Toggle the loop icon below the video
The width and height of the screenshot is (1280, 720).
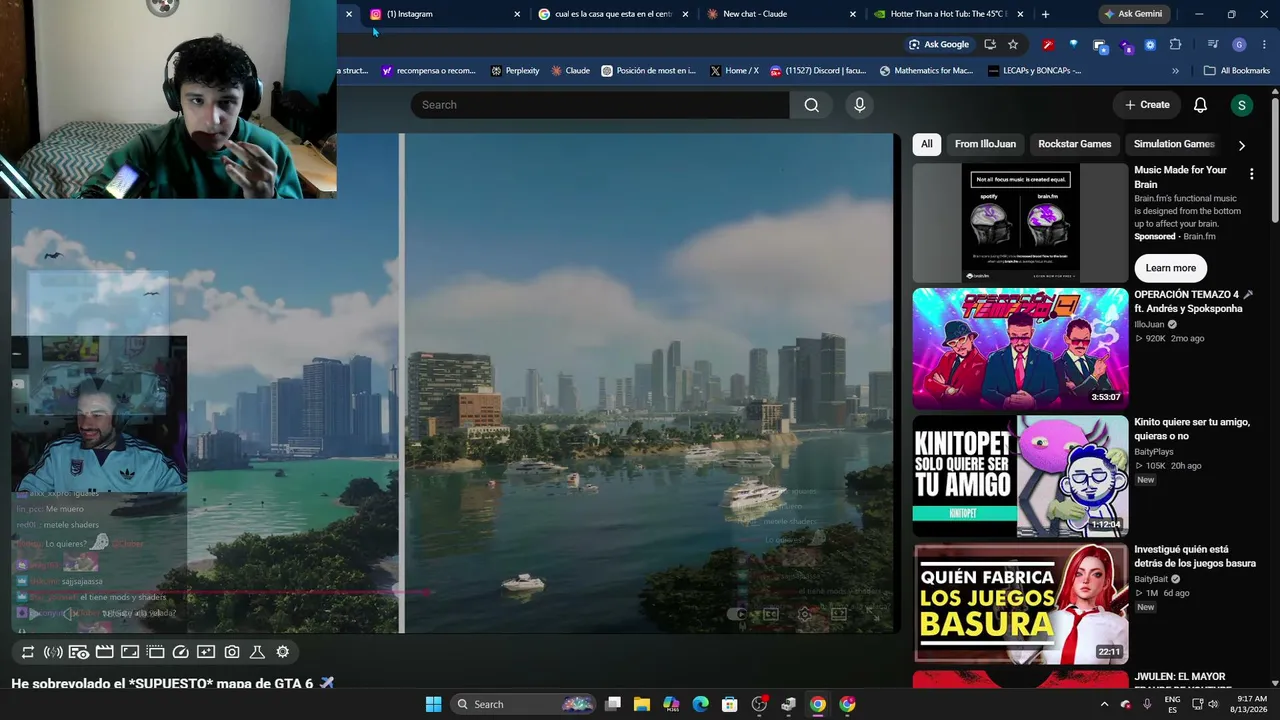28,652
